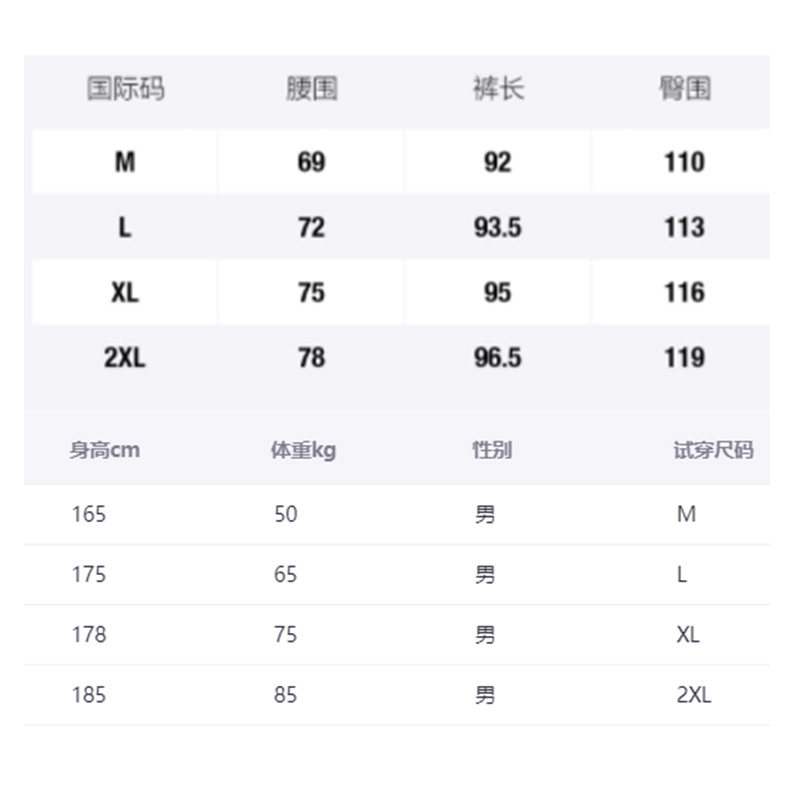The height and width of the screenshot is (800, 800).
Task: Click waist value 72 in L row
Action: (311, 227)
